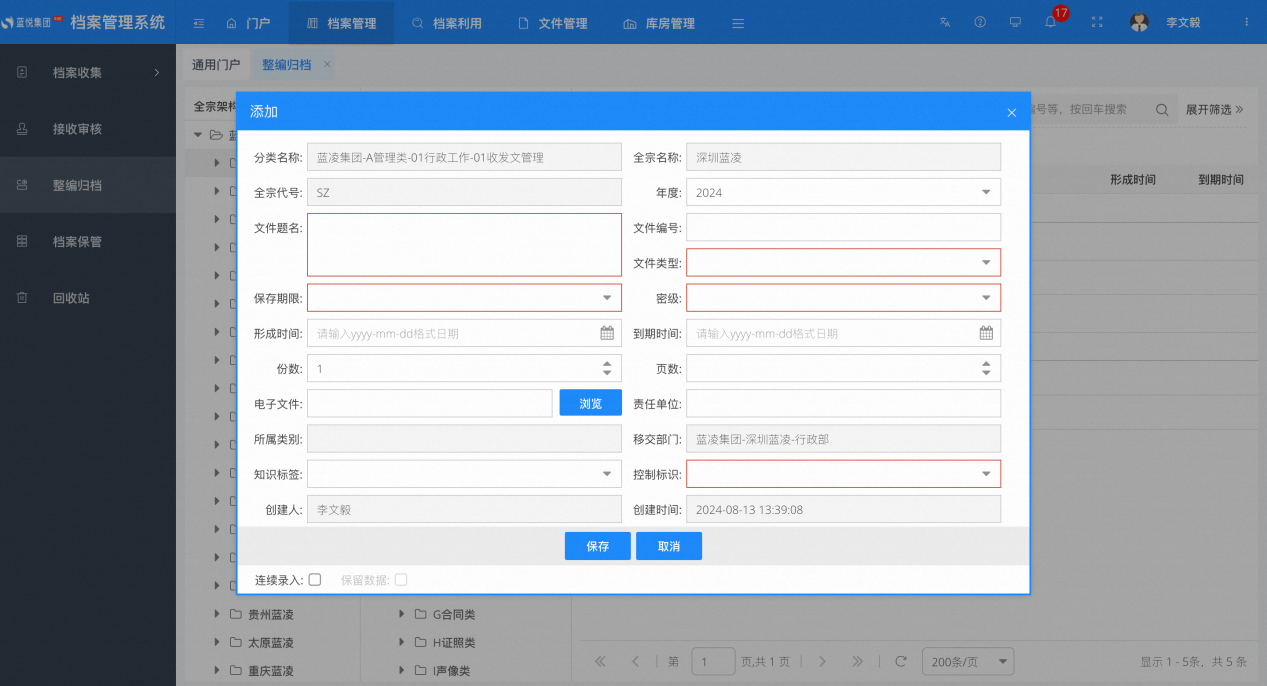Sort by 形成时间 column header
The width and height of the screenshot is (1267, 686).
coord(1132,179)
